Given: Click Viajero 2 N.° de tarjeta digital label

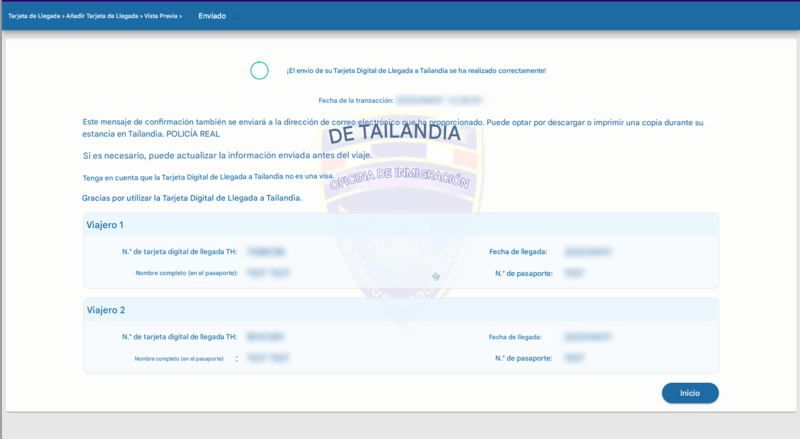Looking at the screenshot, I should coord(180,337).
